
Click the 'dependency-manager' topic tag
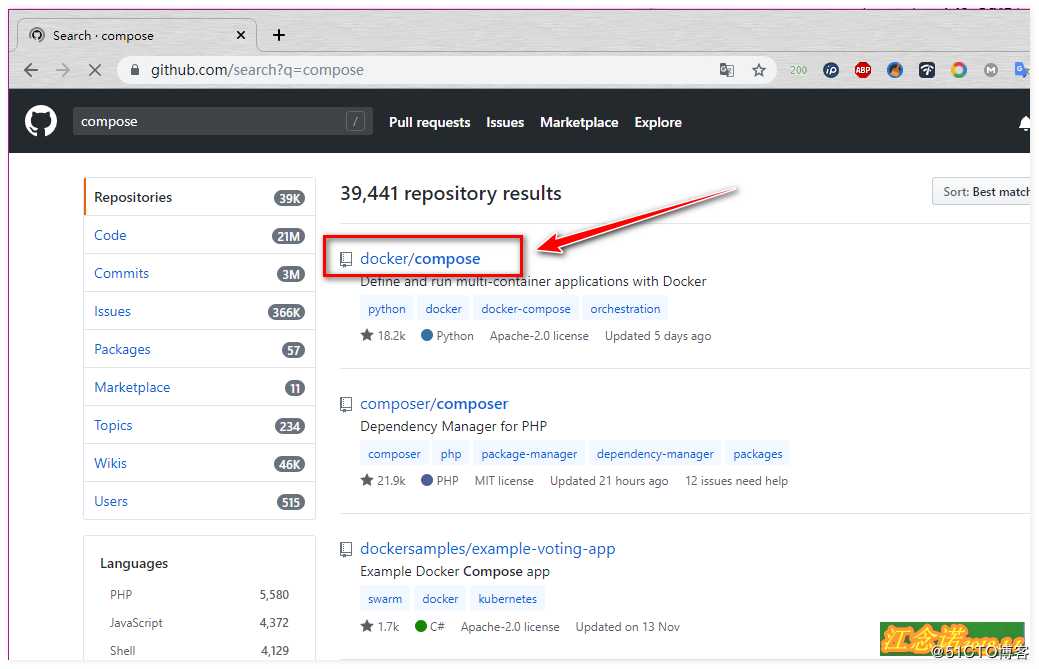pyautogui.click(x=655, y=454)
